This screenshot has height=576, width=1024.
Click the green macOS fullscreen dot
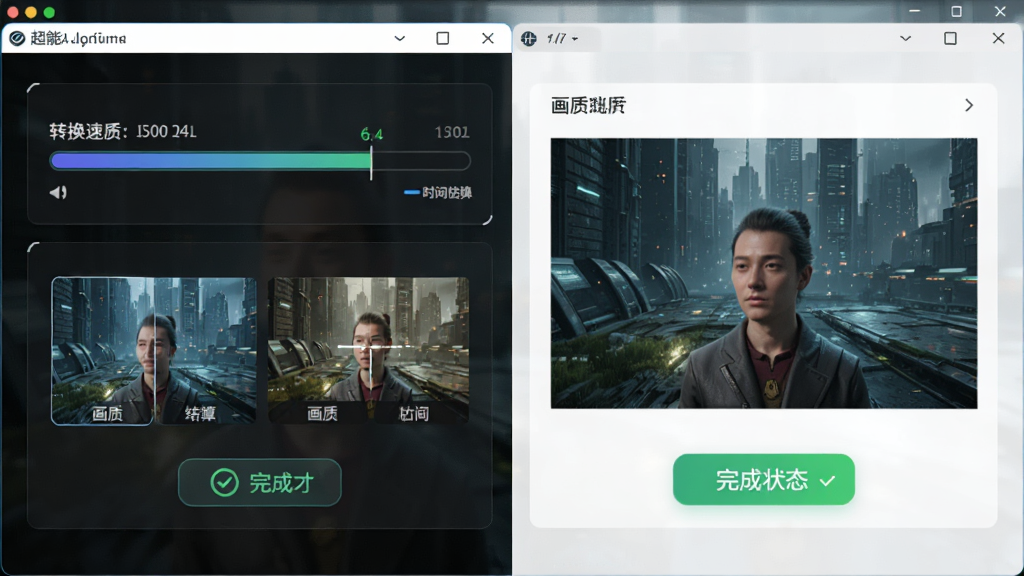49,12
